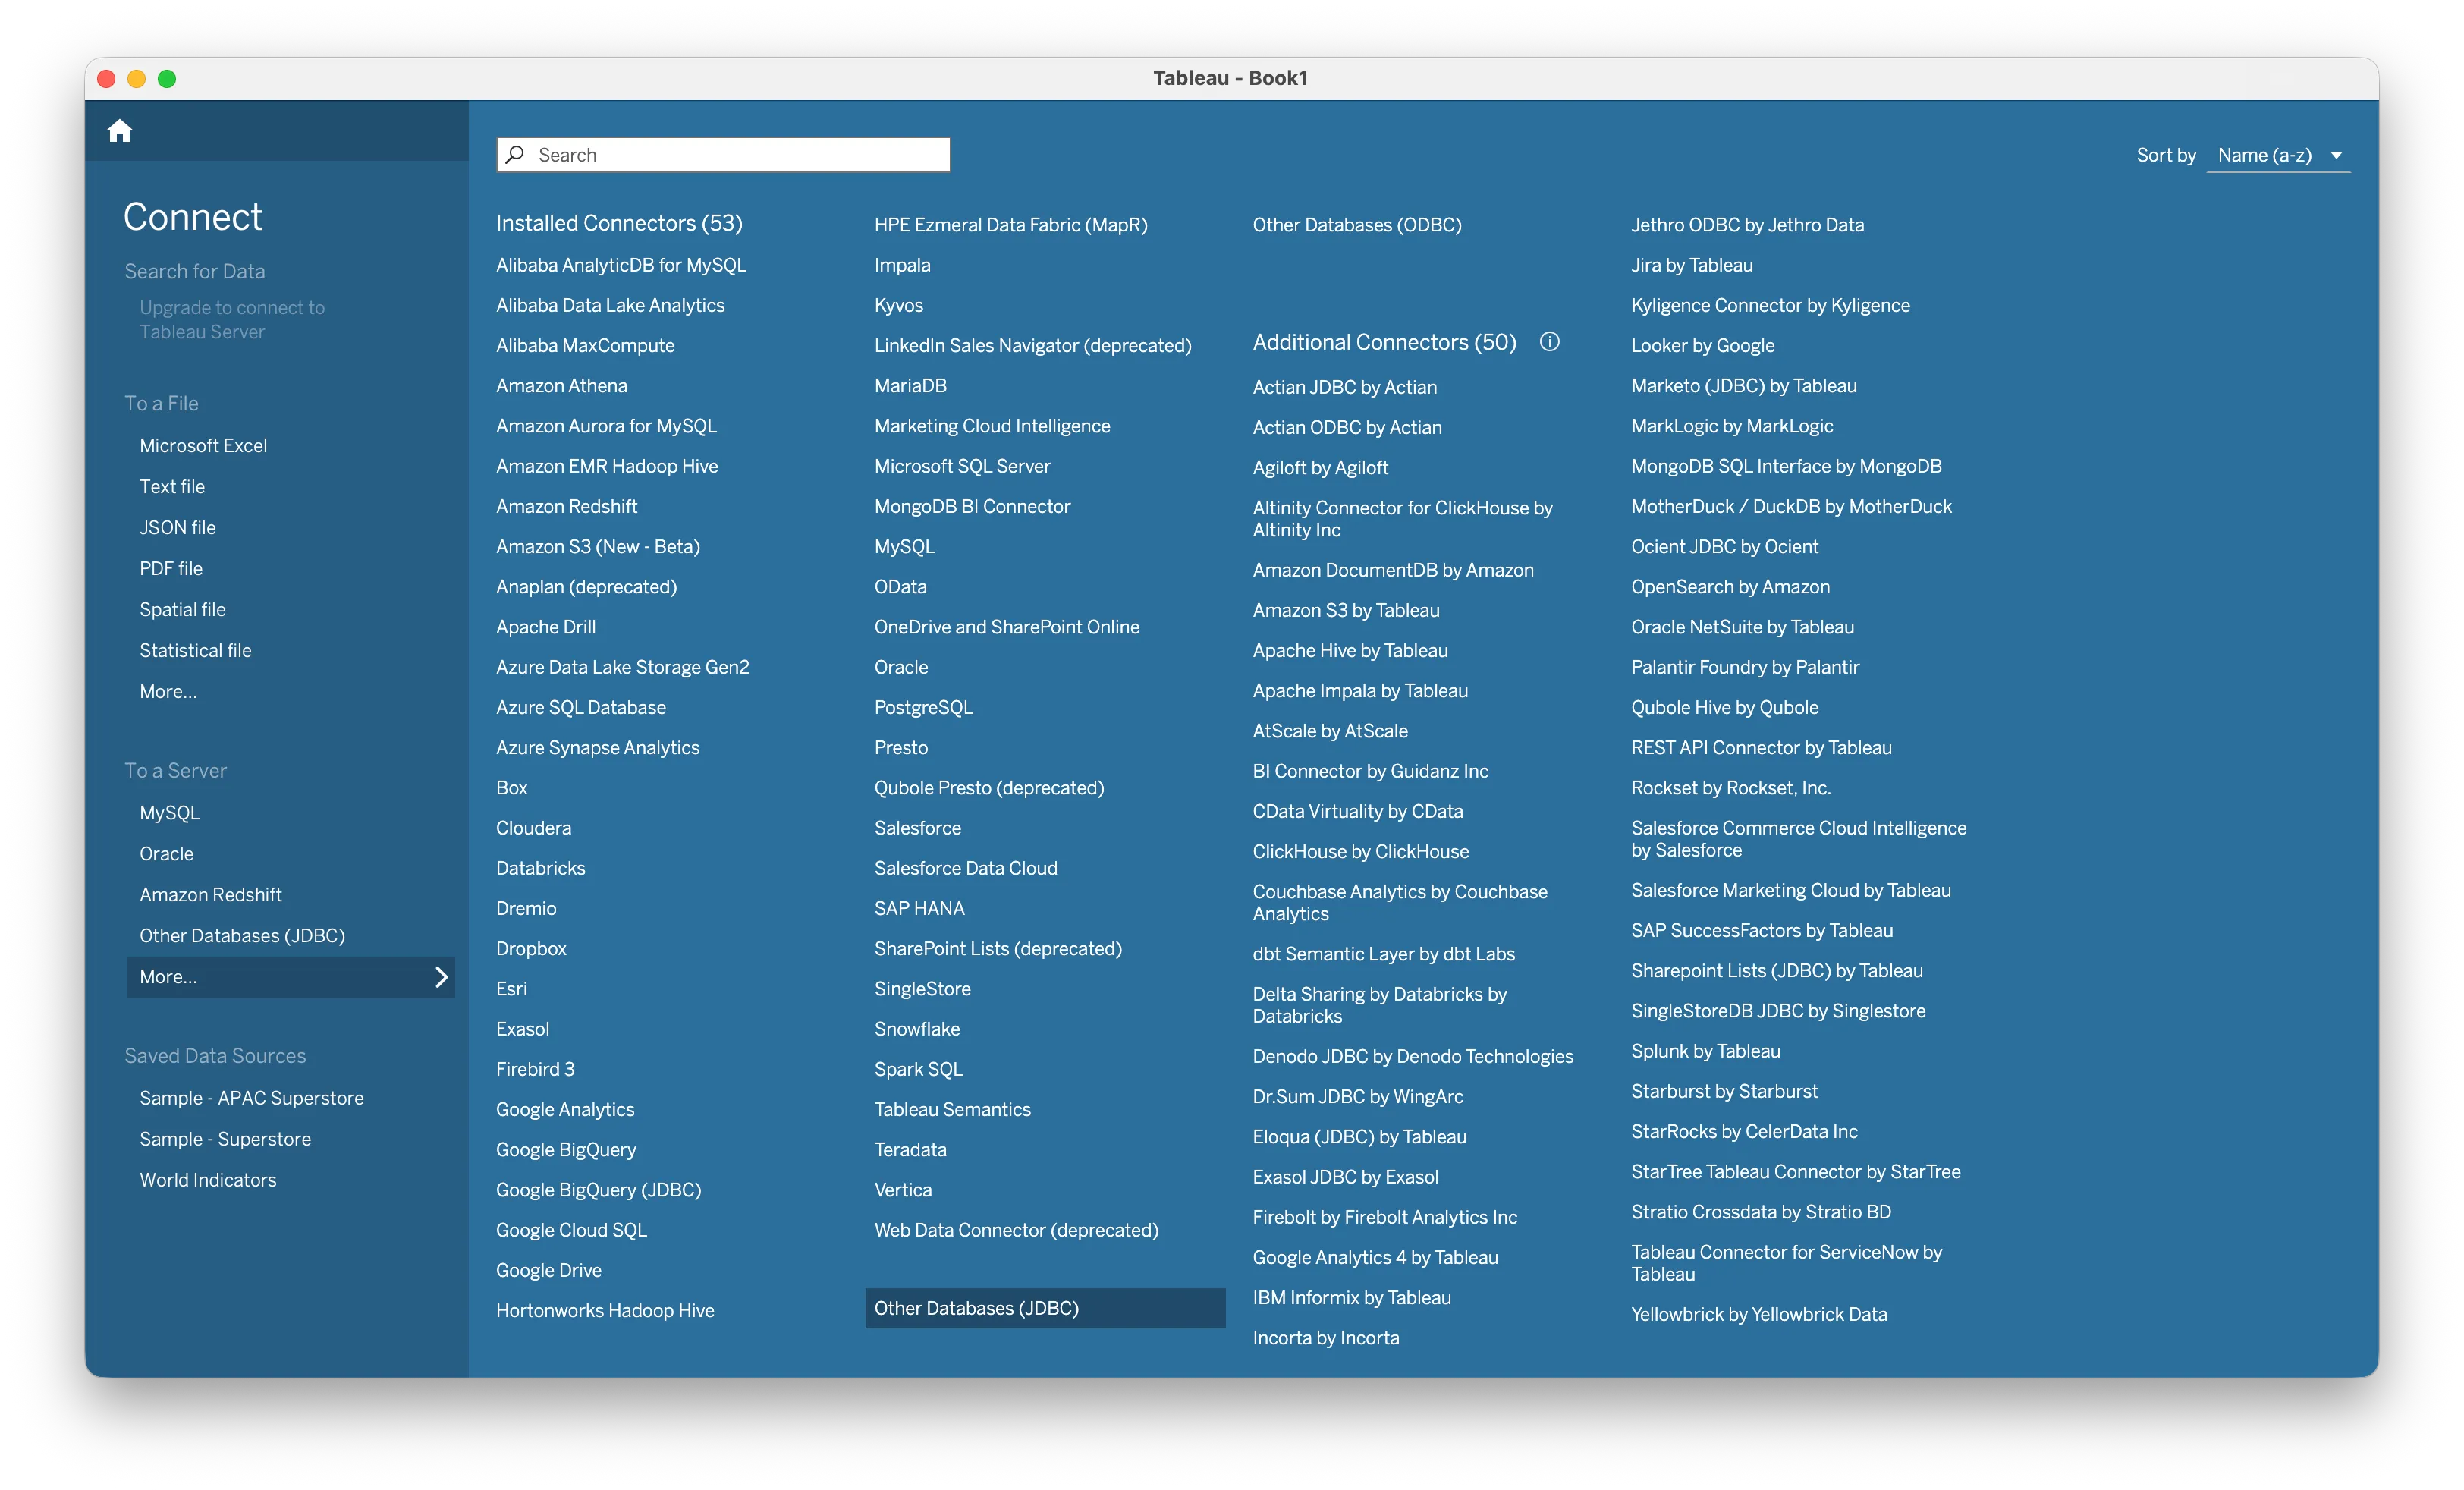Choose Altinity Connector for ClickHouse
2464x1490 pixels.
[1402, 519]
